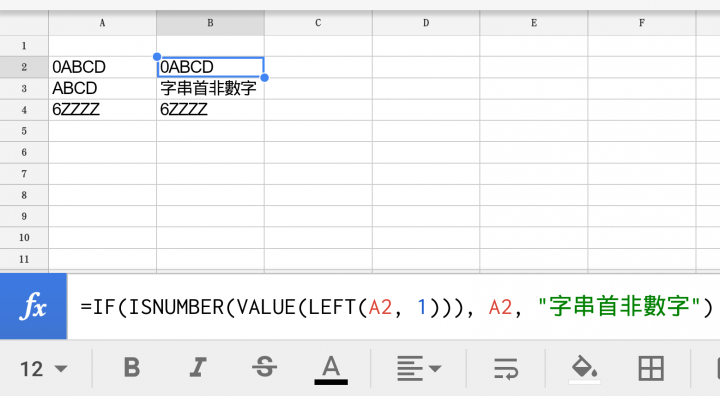Select row 2 header

pos(24,67)
